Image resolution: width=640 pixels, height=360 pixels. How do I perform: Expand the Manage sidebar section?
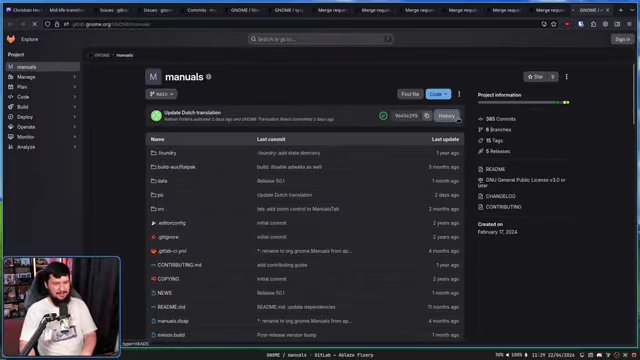coord(42,77)
